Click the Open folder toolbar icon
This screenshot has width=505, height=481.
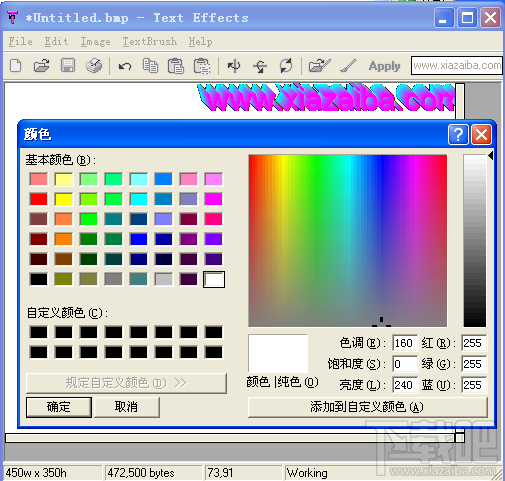pos(42,65)
